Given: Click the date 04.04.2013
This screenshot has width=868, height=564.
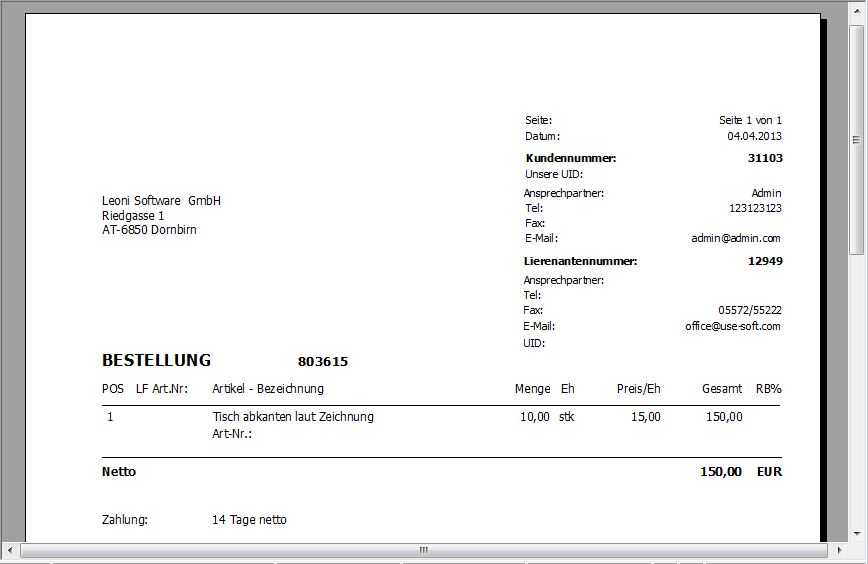Looking at the screenshot, I should tap(754, 136).
